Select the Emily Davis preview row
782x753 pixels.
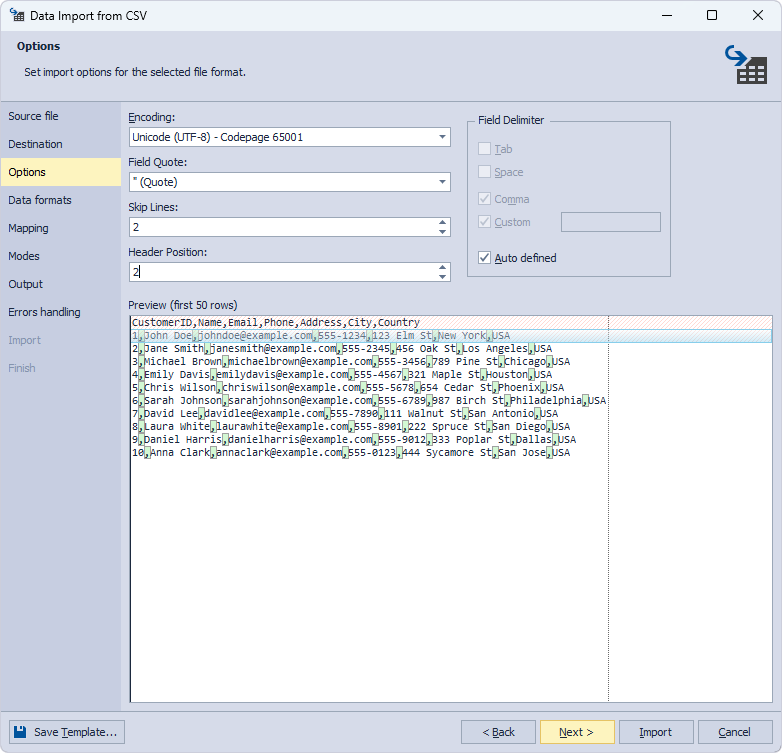(x=451, y=375)
